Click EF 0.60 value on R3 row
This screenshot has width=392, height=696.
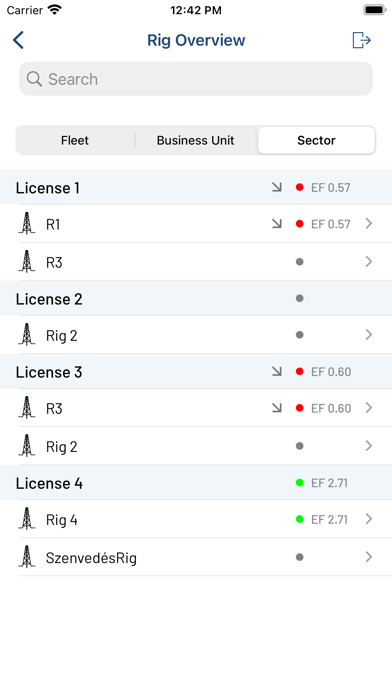(x=331, y=408)
